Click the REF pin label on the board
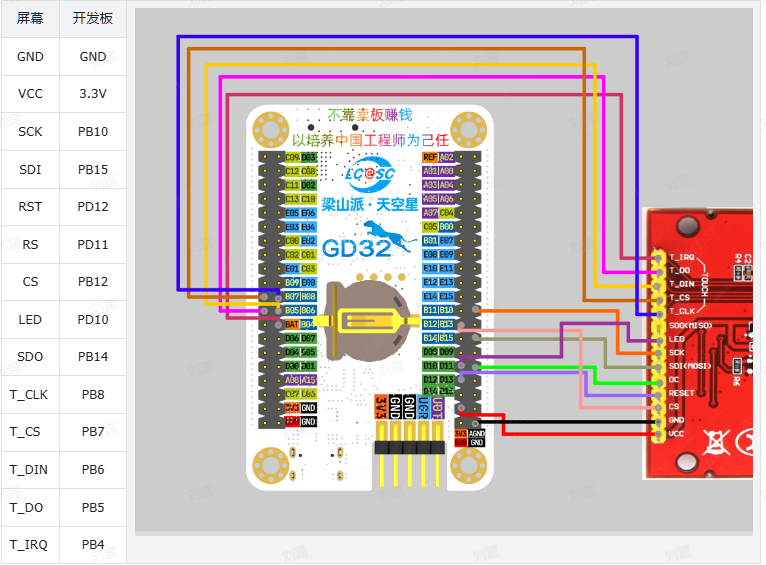Screen dimensions: 766x565 tap(430, 157)
